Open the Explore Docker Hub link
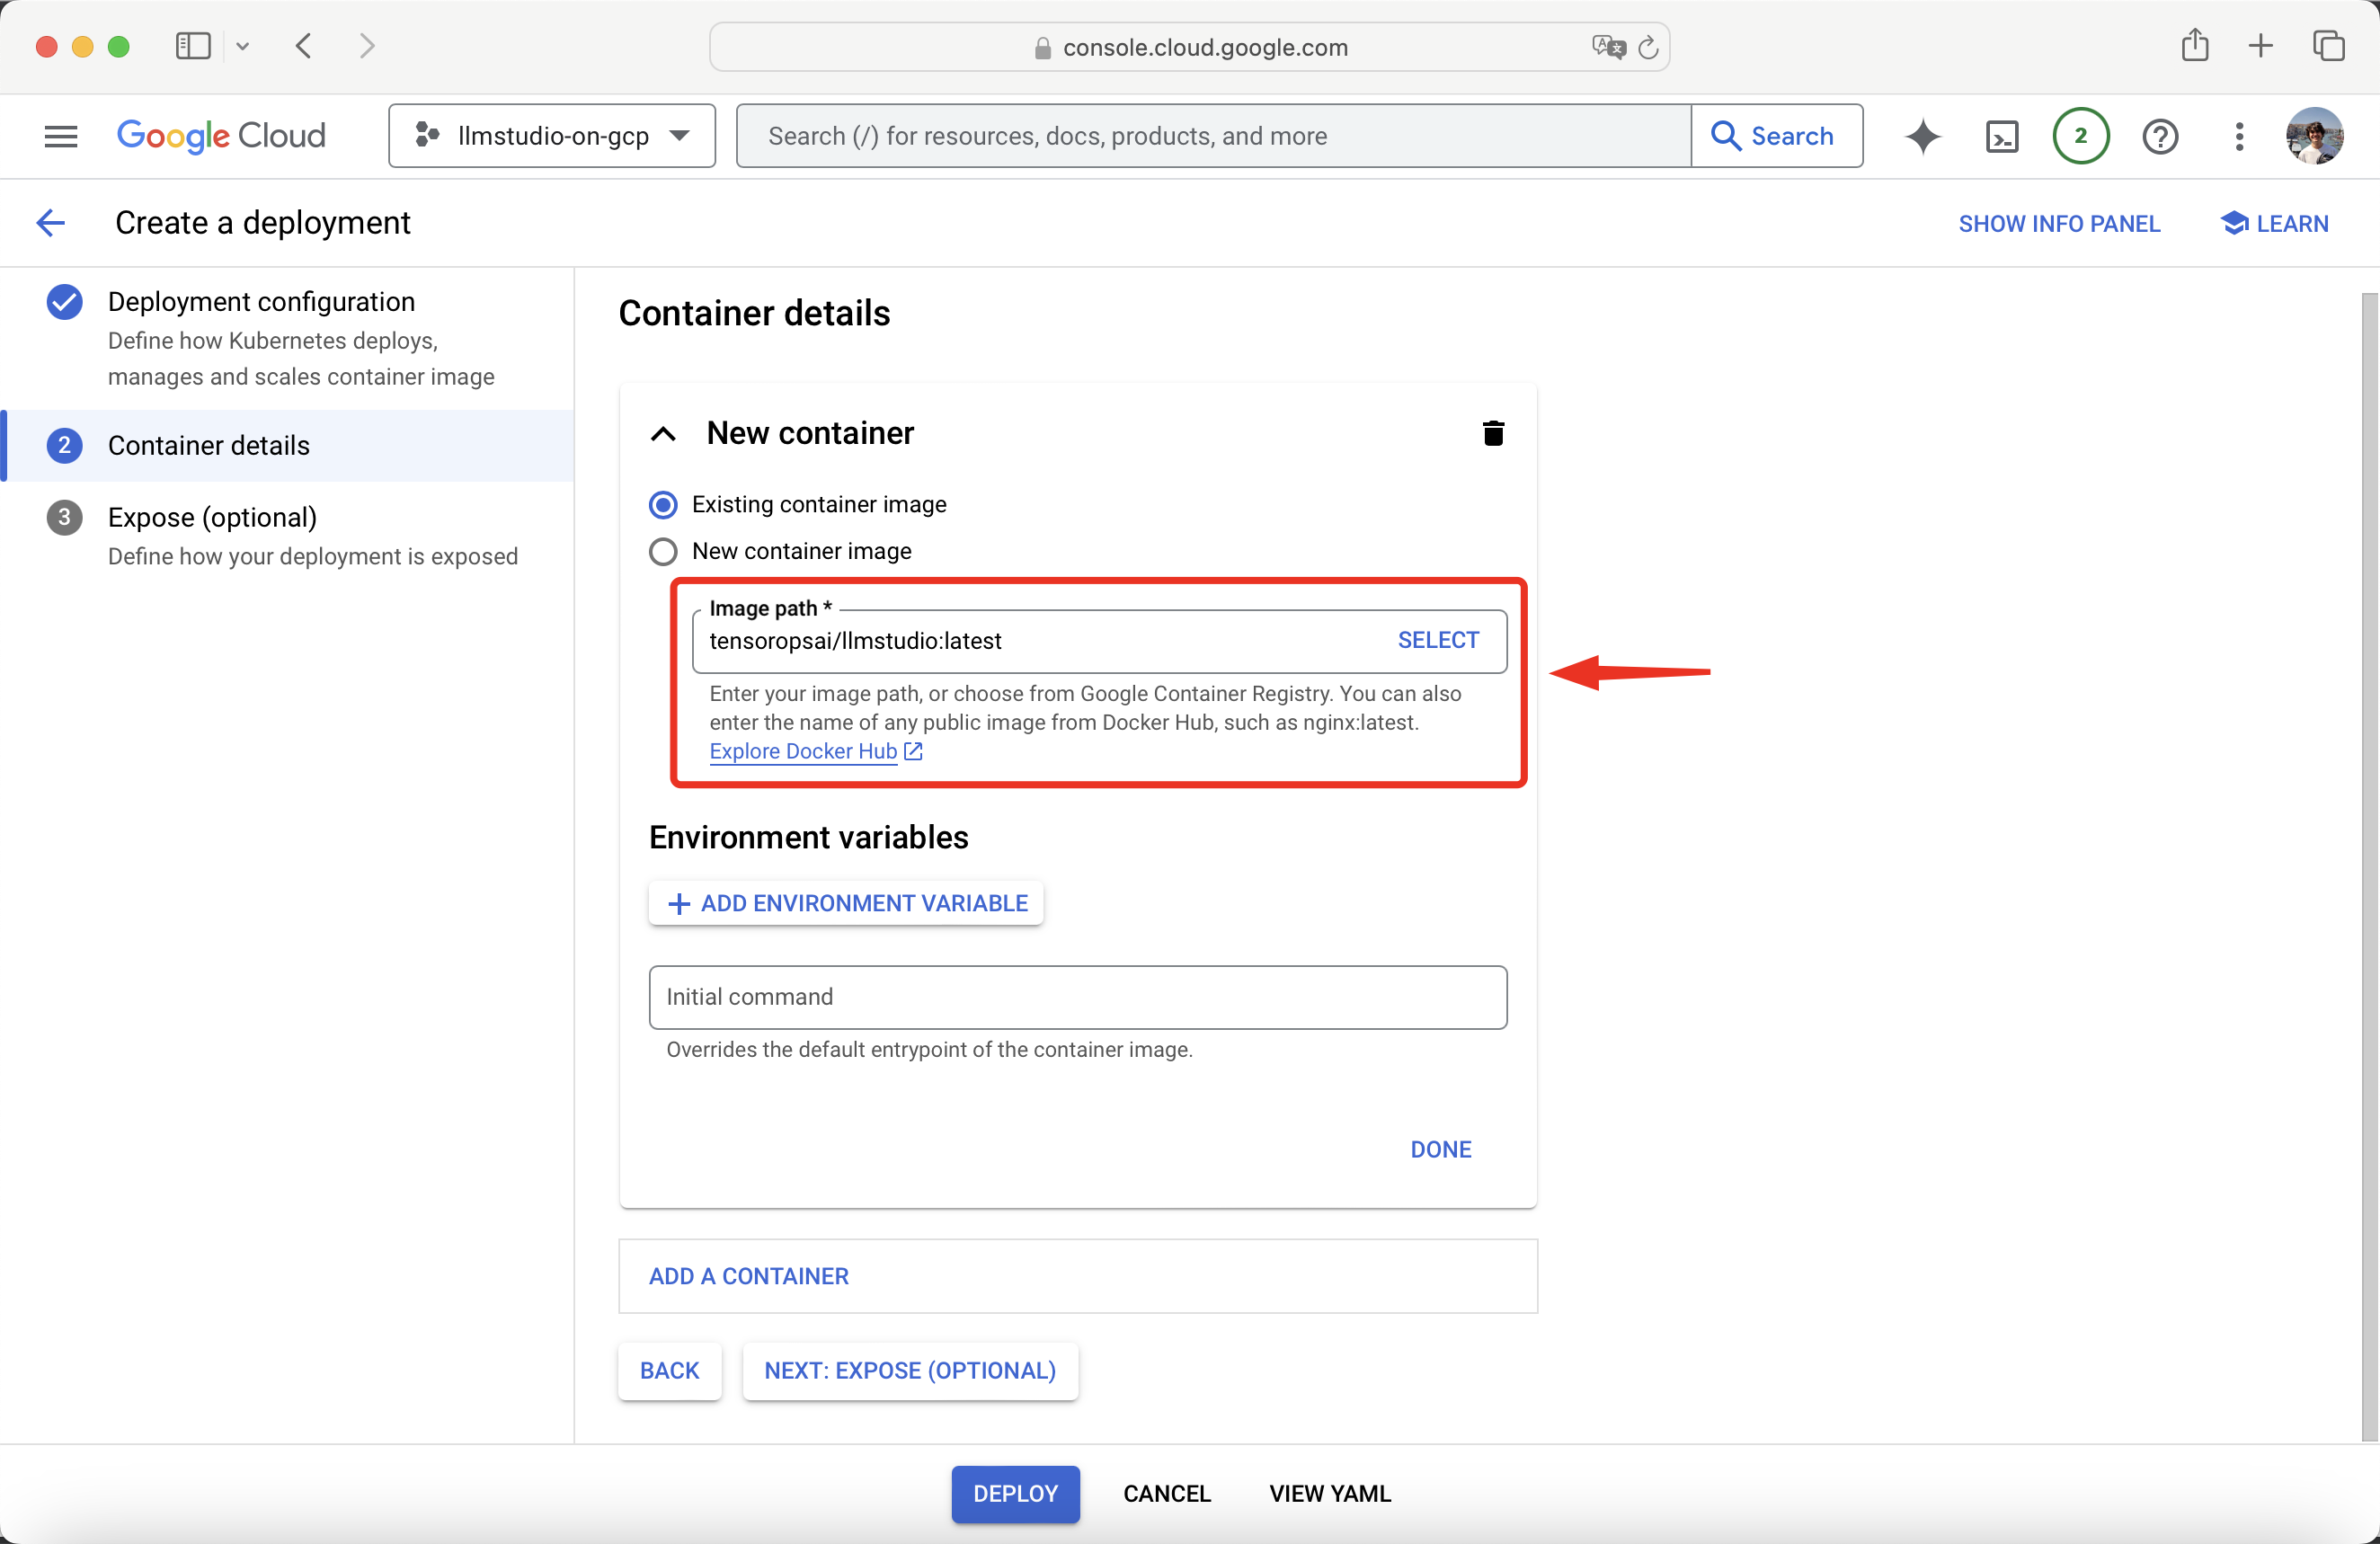 pyautogui.click(x=803, y=751)
